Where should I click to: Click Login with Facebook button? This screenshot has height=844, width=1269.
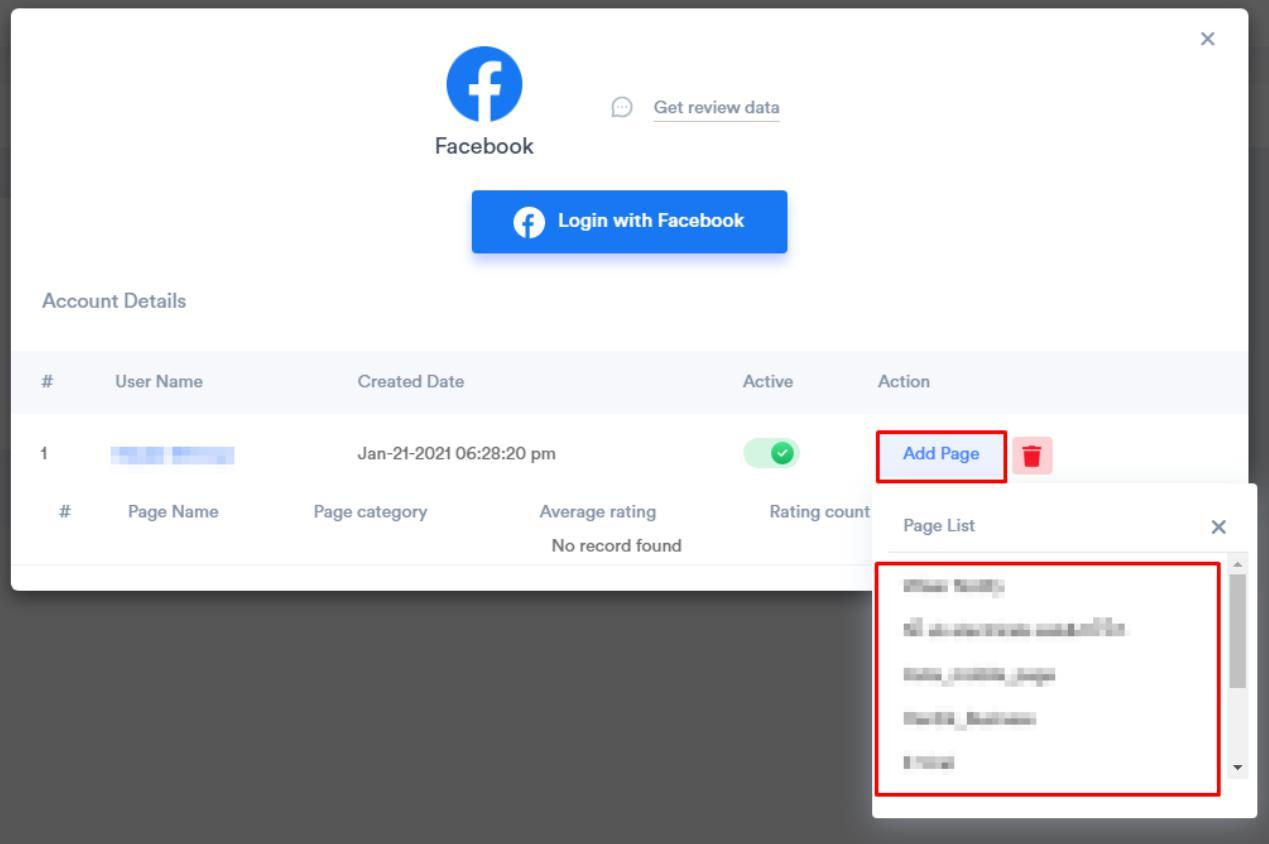point(629,221)
